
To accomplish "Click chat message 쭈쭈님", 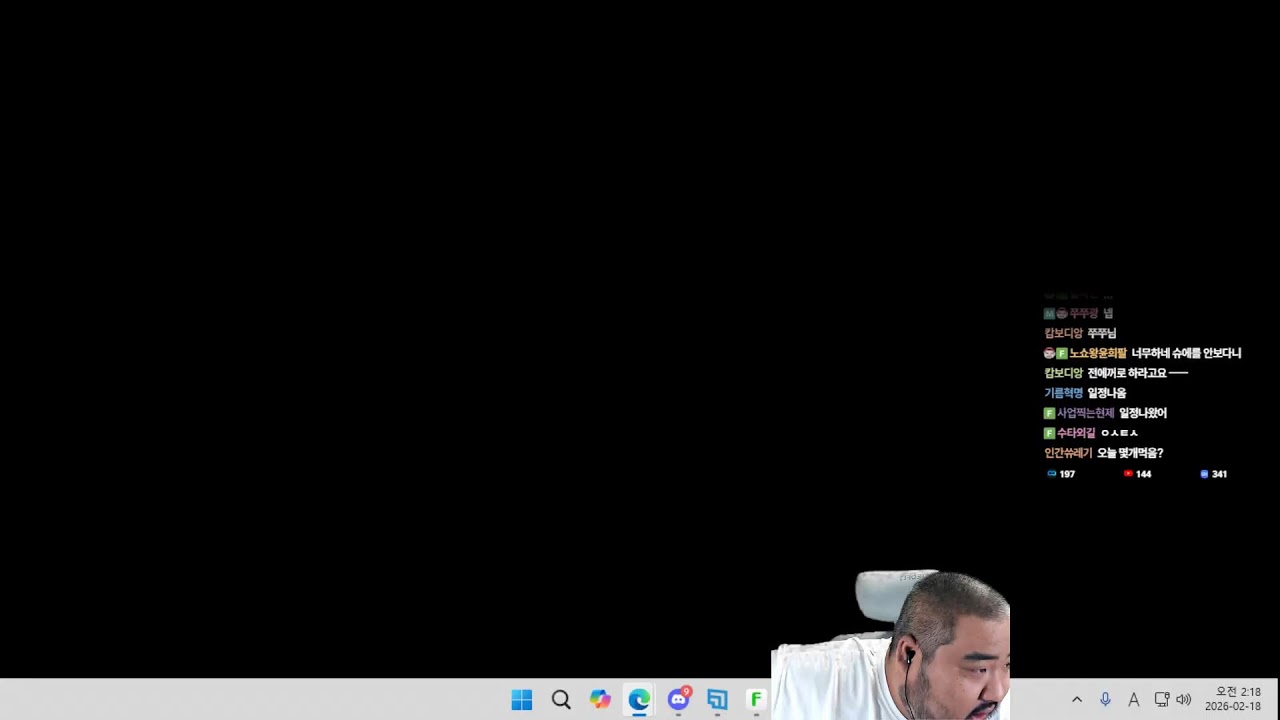I will tap(1101, 333).
